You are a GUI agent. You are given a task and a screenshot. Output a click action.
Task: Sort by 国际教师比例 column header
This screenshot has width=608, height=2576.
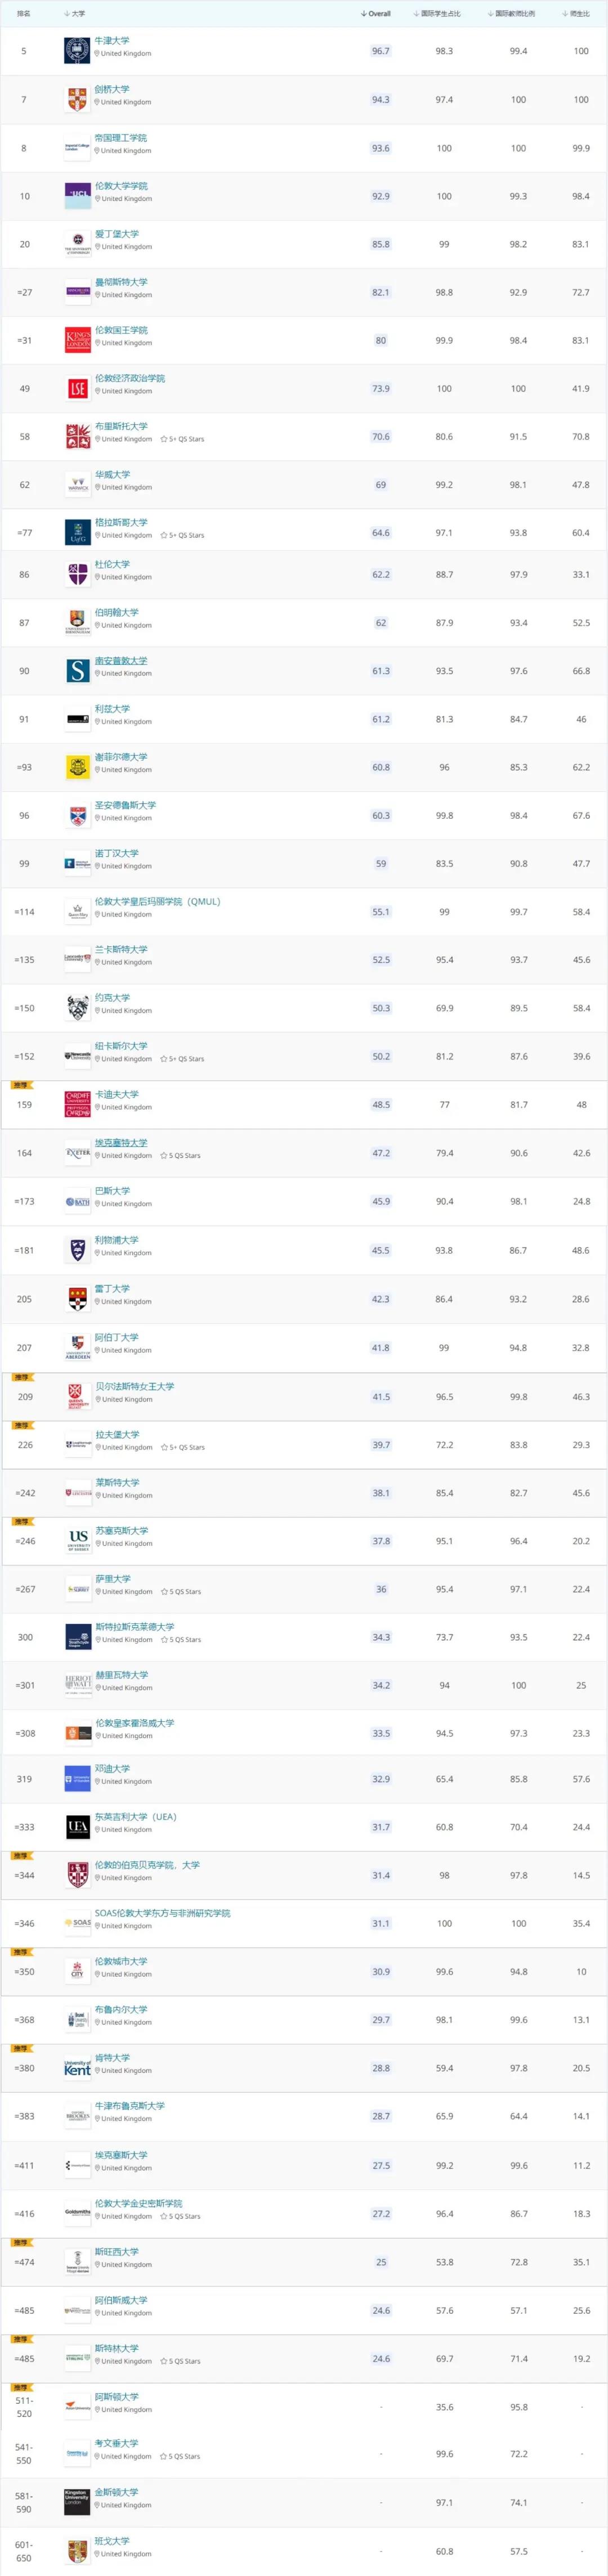(x=511, y=14)
